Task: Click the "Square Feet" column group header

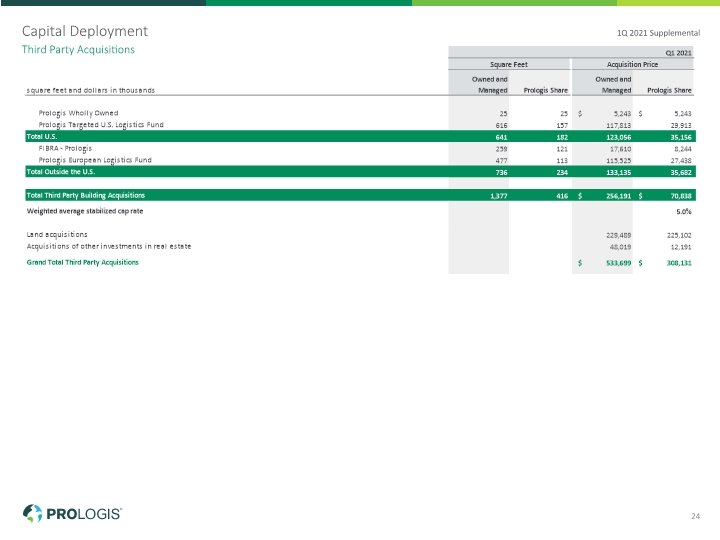Action: (509, 65)
